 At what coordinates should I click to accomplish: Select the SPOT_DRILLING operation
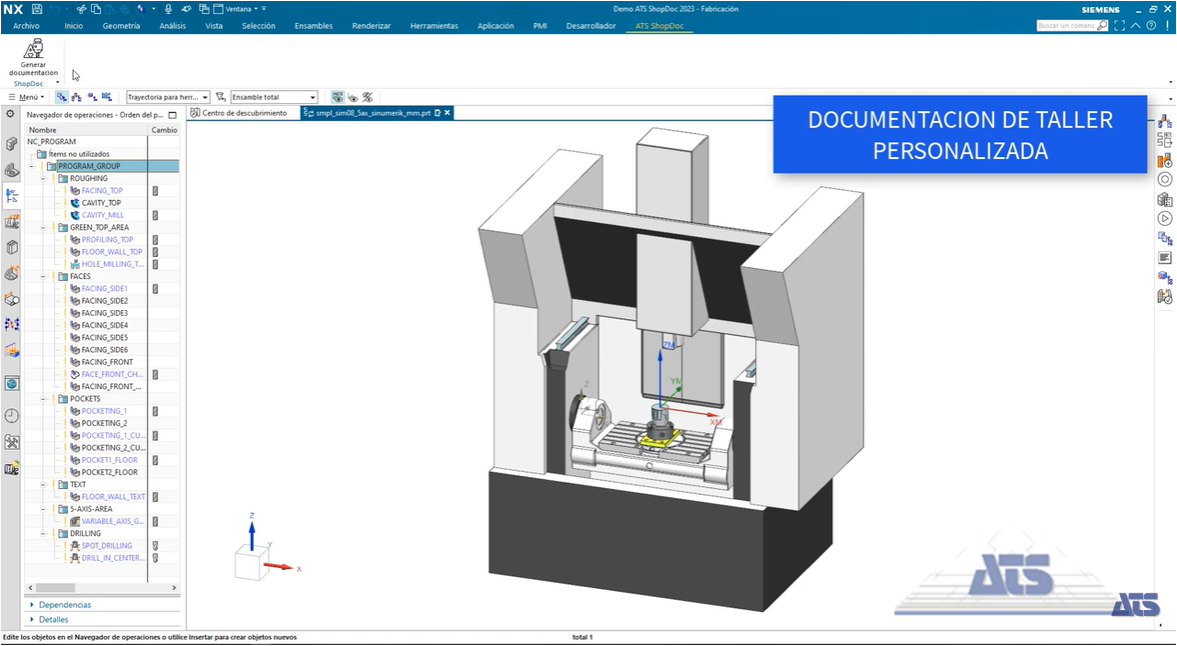(107, 545)
